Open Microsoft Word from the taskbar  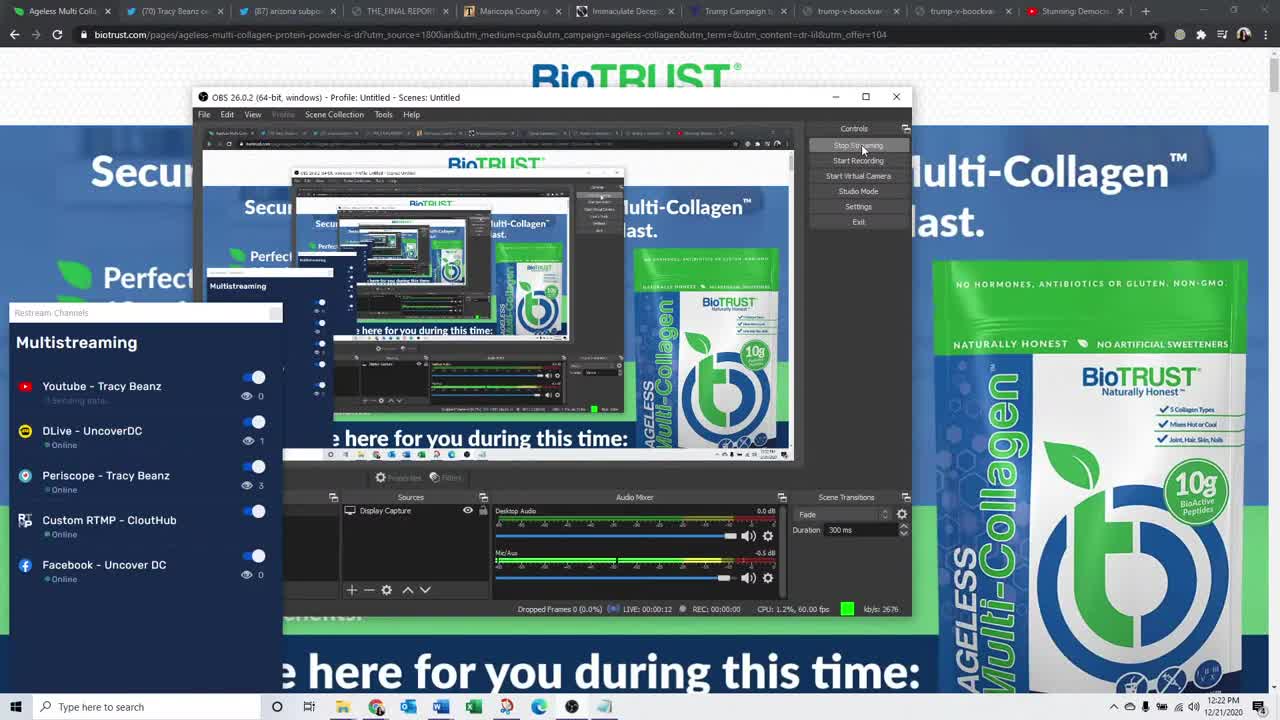coord(441,707)
